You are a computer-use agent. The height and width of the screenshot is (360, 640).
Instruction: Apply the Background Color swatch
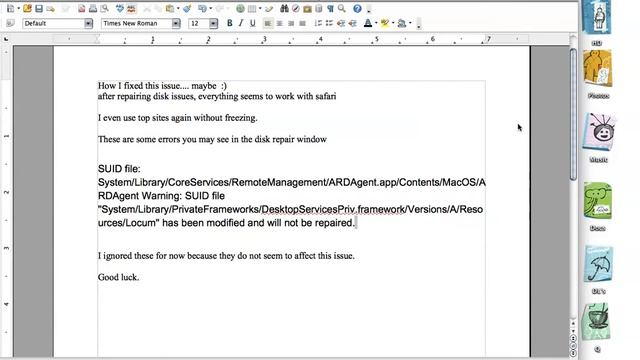pos(402,23)
